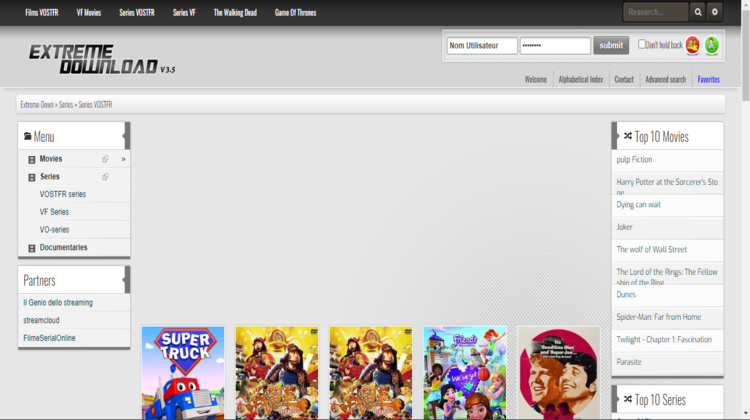Open The Walking Dead menu item
This screenshot has height=420, width=750.
click(x=235, y=12)
